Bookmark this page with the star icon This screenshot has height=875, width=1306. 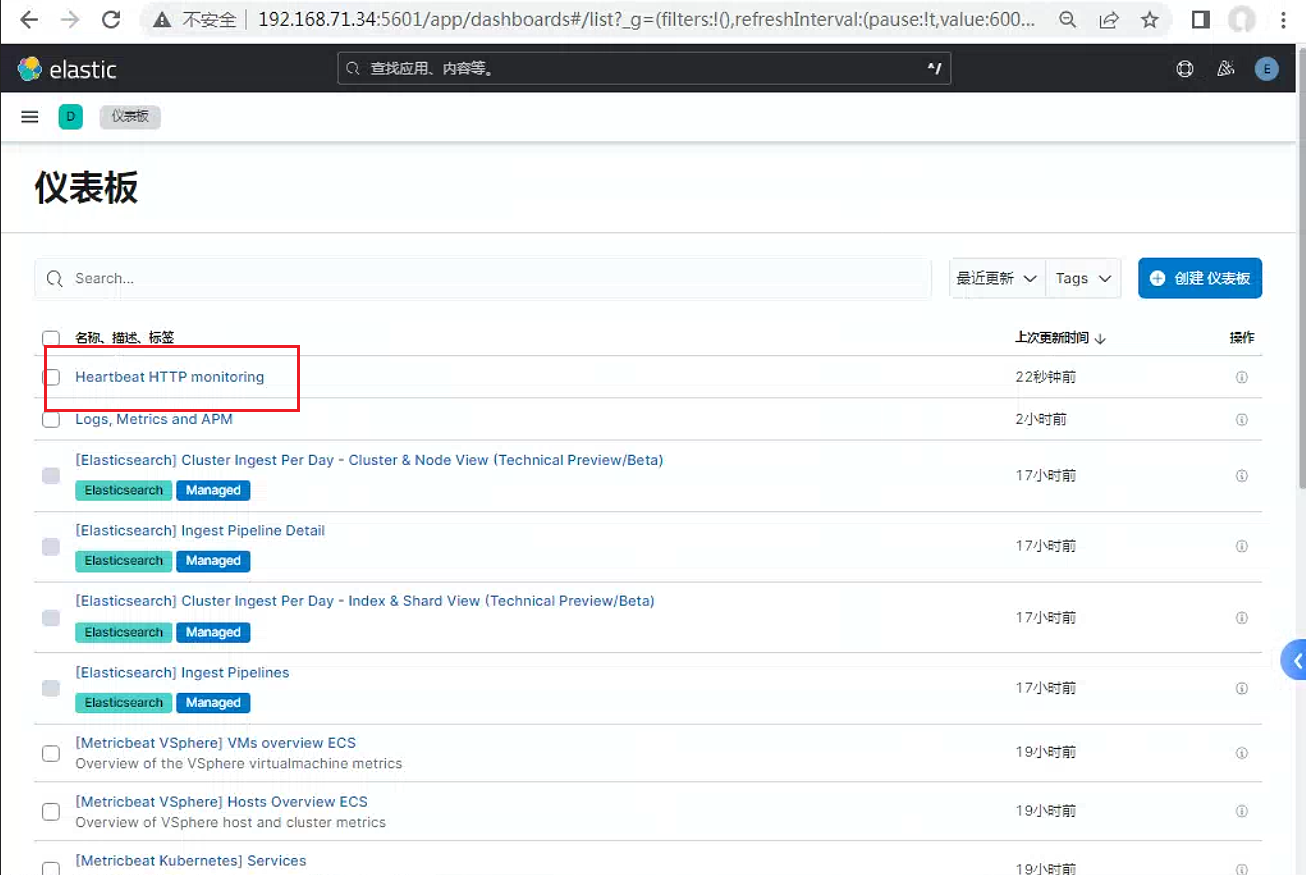[1150, 20]
